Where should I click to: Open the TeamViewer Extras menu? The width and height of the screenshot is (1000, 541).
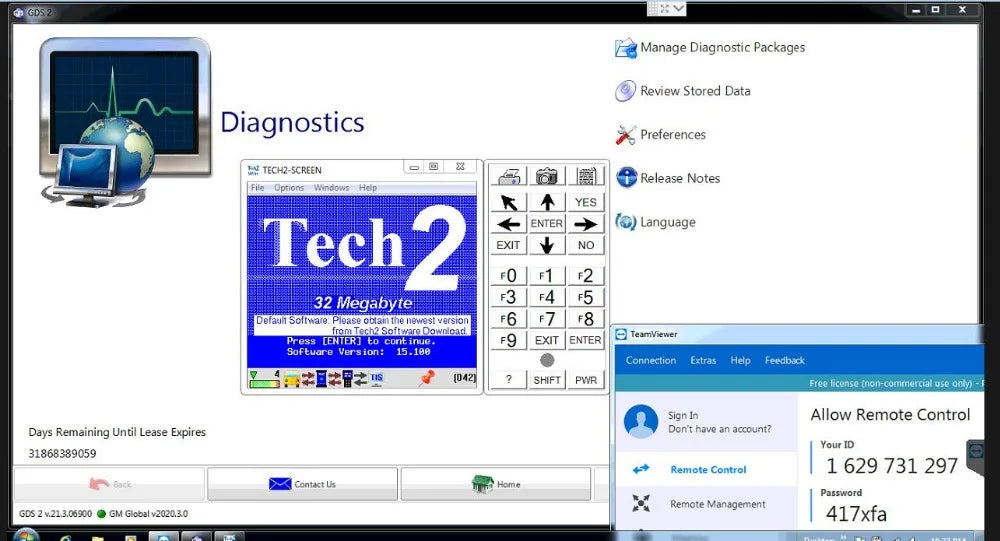coord(703,360)
